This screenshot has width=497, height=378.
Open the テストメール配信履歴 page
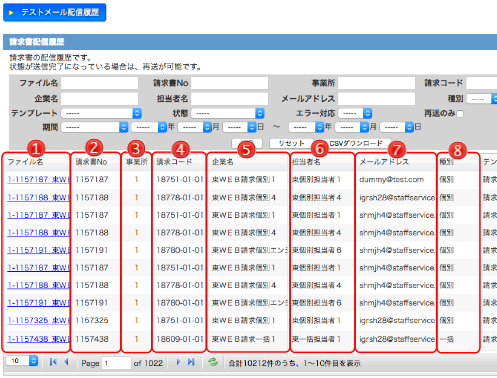coord(54,13)
